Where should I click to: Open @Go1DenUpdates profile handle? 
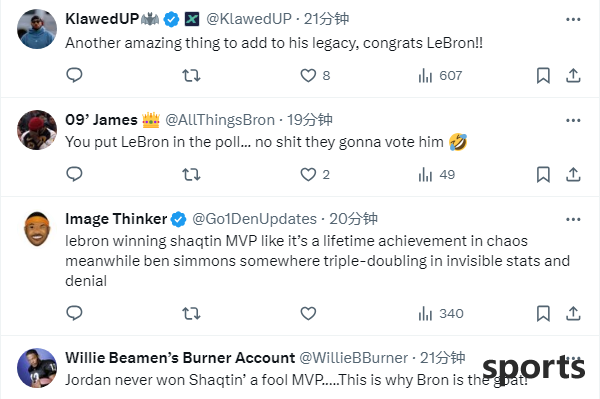tap(254, 219)
